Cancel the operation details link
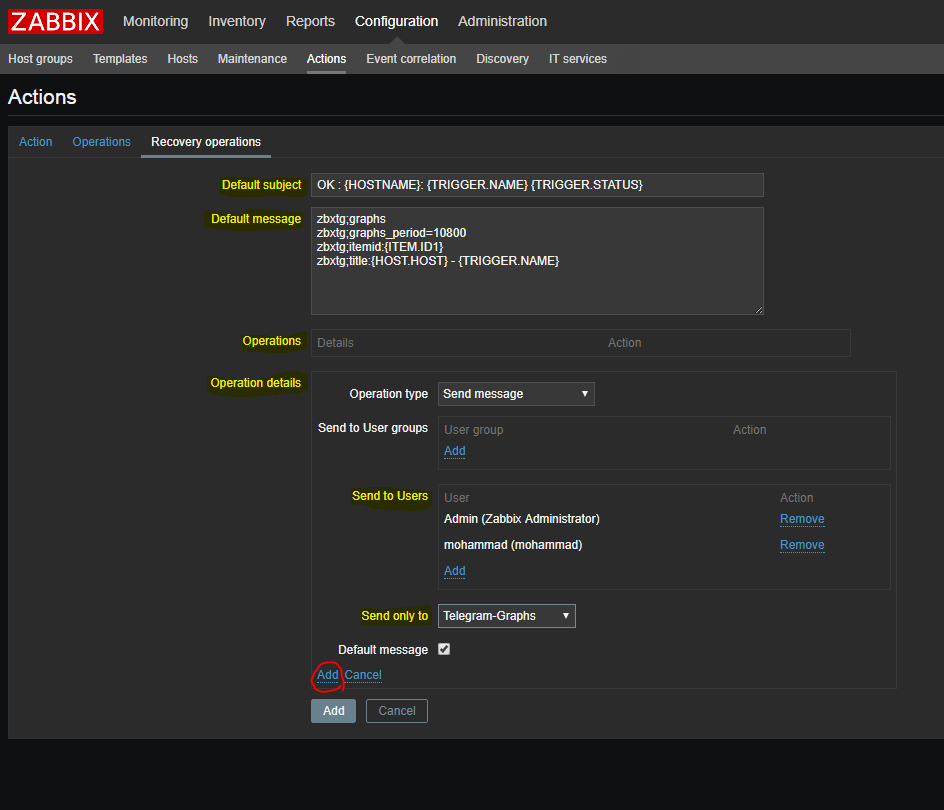Screen dimensions: 944x810 coord(363,675)
